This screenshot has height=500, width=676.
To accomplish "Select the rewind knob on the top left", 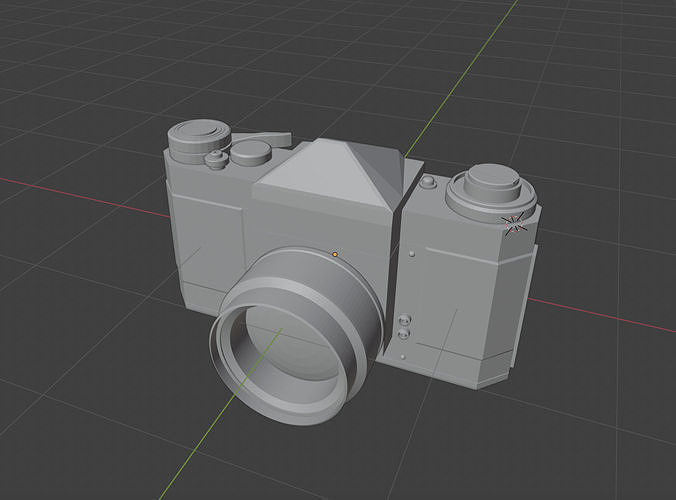I will 200,141.
